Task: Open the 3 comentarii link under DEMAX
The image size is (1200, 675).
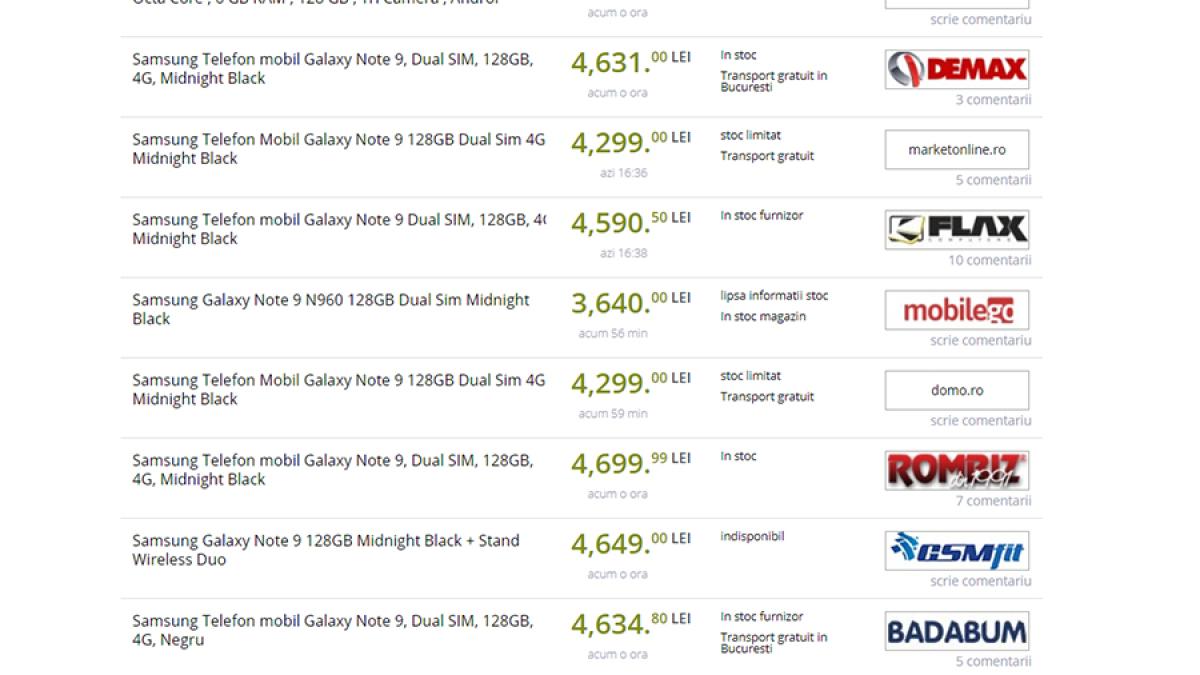Action: [992, 100]
